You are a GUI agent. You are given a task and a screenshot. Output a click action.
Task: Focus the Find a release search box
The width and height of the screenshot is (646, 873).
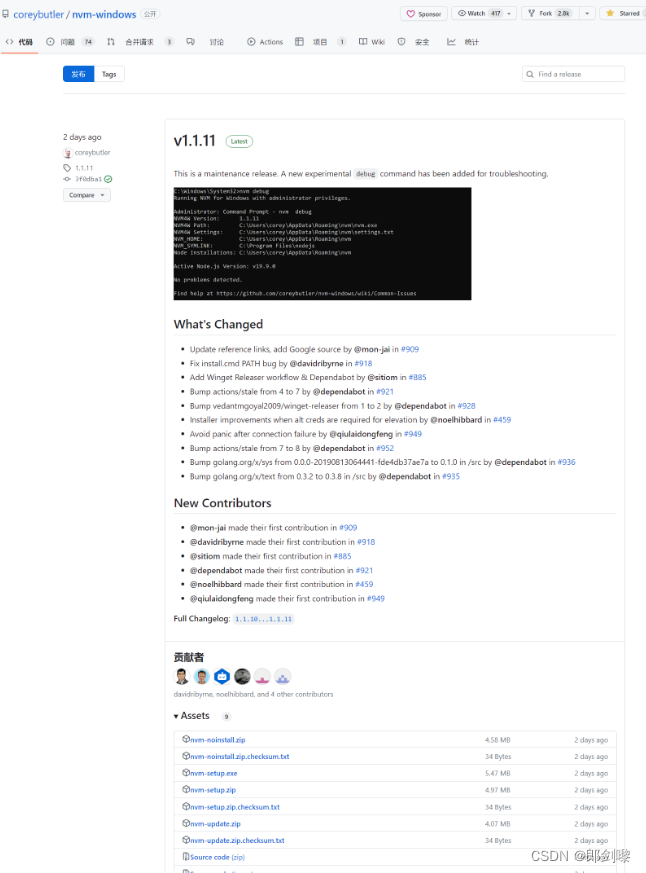pos(574,74)
